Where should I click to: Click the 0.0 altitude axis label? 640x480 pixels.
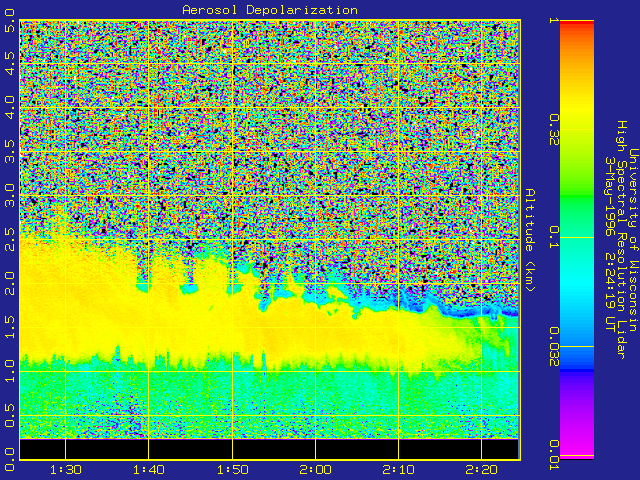point(9,459)
